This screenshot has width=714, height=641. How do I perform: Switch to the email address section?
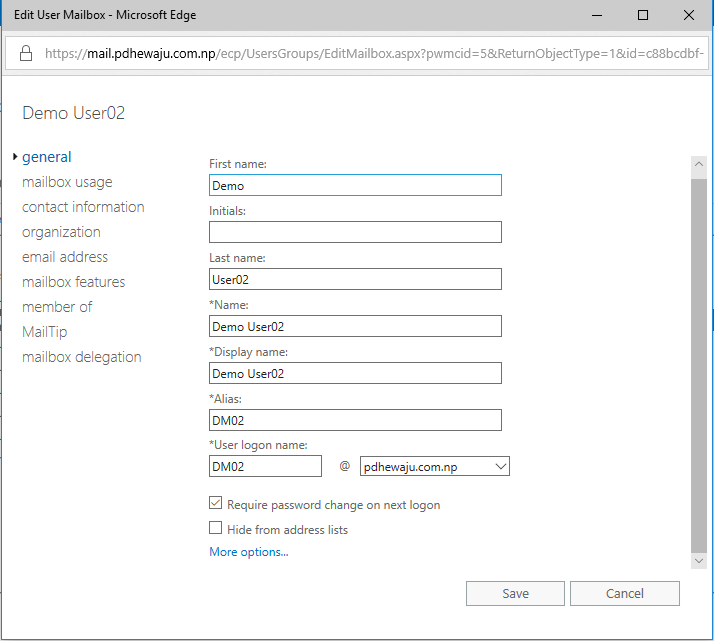point(65,257)
